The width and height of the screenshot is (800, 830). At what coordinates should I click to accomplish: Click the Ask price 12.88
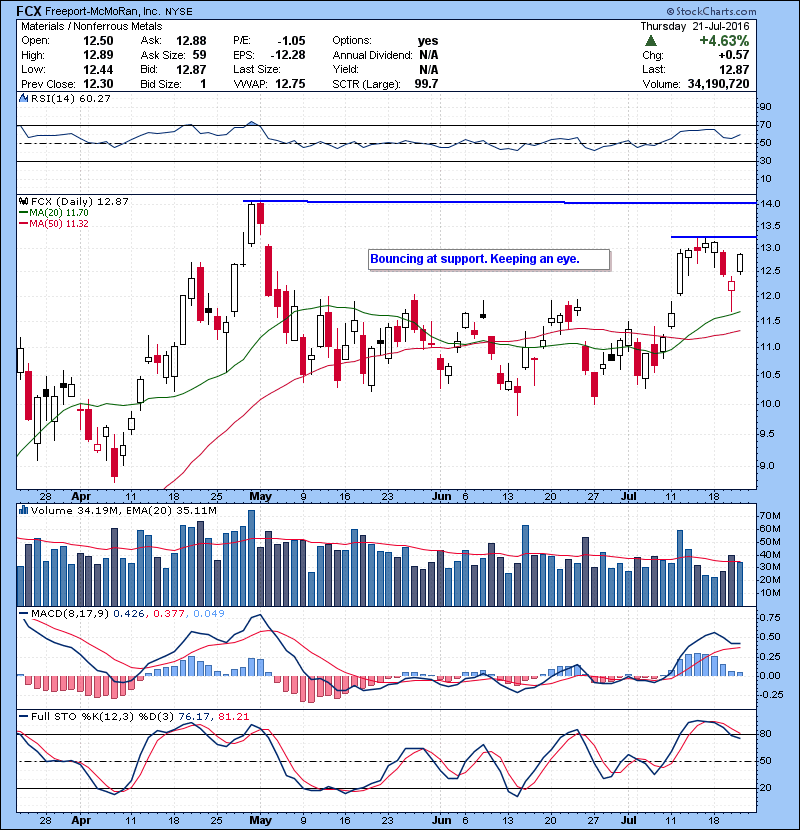(x=191, y=41)
